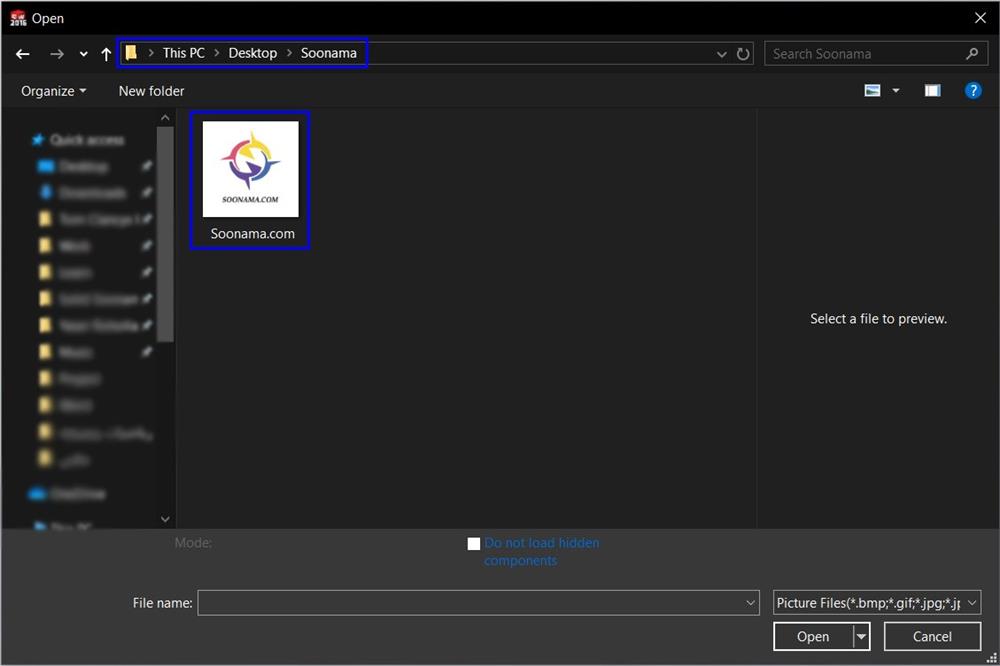
Task: Change view with the view icon
Action: 872,91
